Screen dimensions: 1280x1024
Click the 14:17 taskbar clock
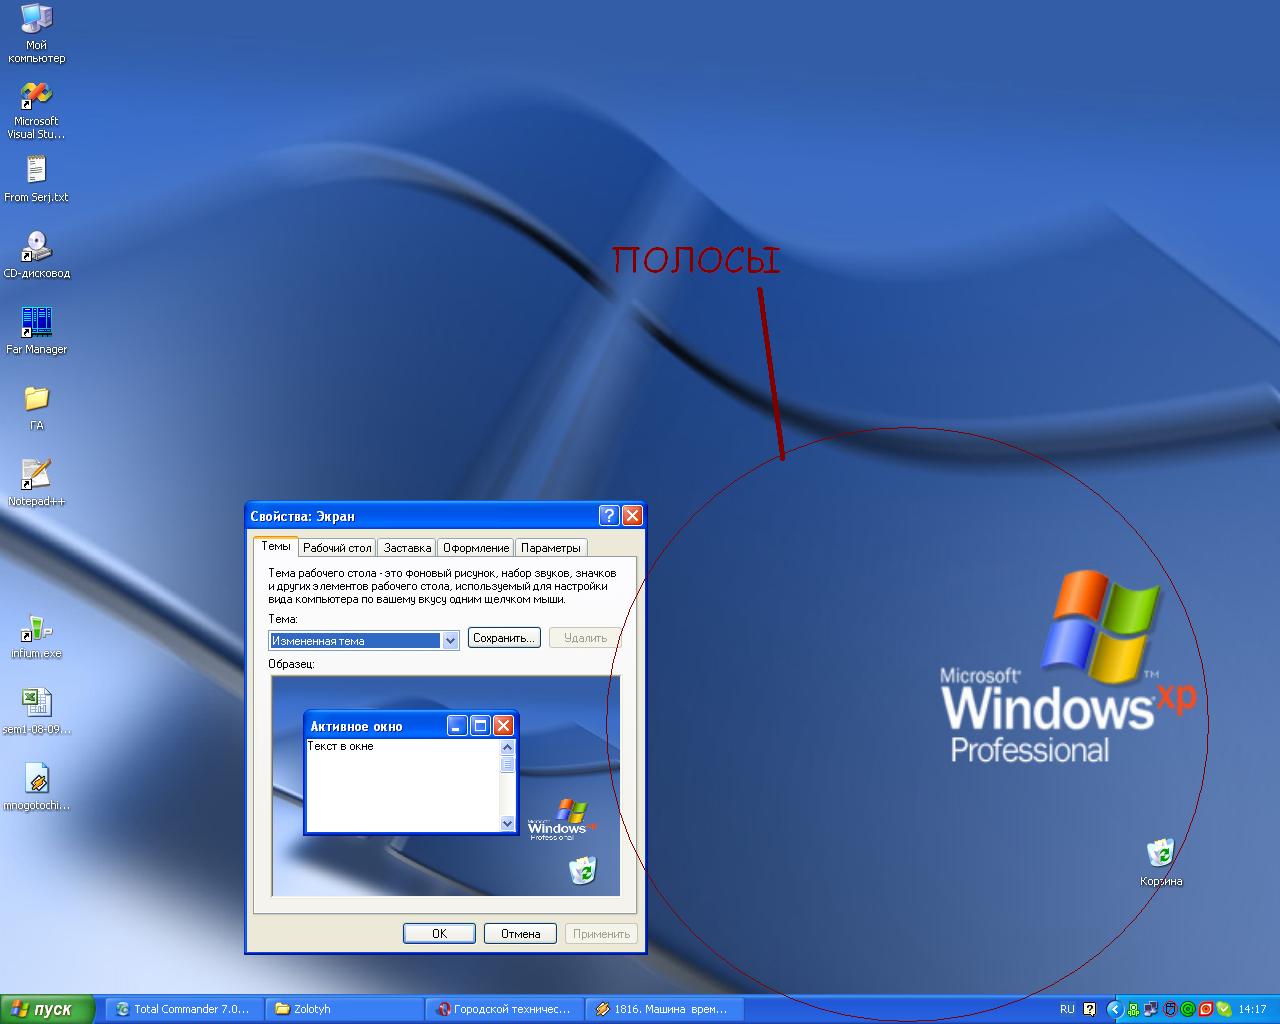coord(1253,1009)
